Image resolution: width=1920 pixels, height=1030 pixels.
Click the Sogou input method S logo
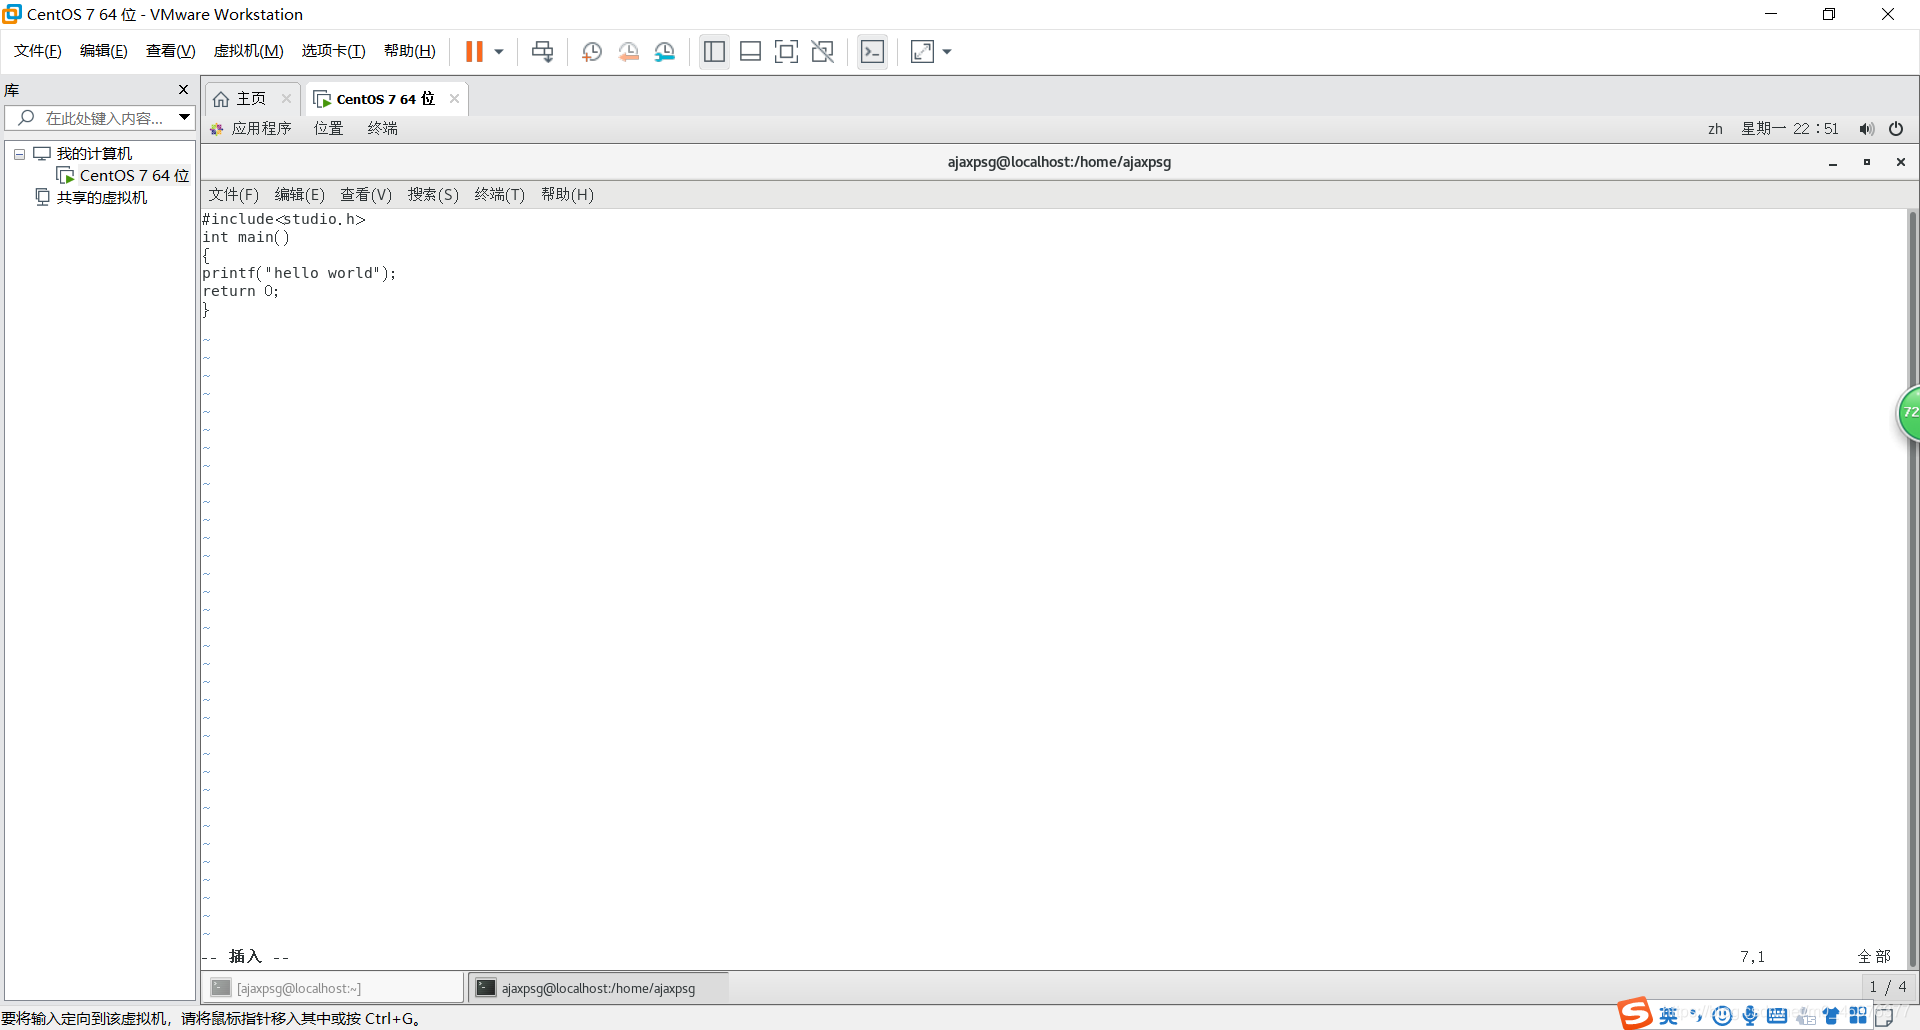pos(1636,1014)
